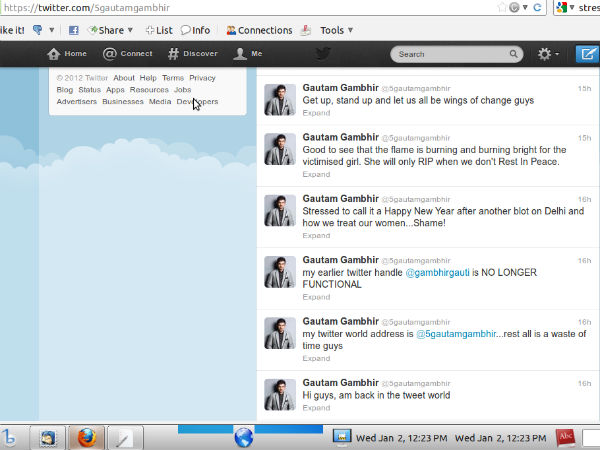The width and height of the screenshot is (600, 450).
Task: Open the compose new tweet button
Action: coord(588,54)
